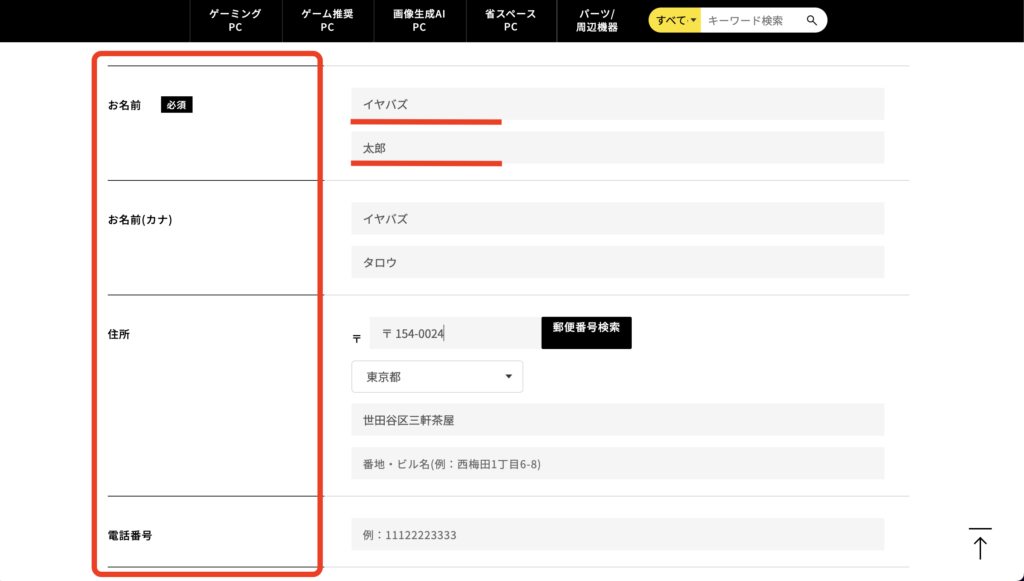The height and width of the screenshot is (581, 1024).
Task: Click the postal code field 154-0024
Action: tap(455, 333)
